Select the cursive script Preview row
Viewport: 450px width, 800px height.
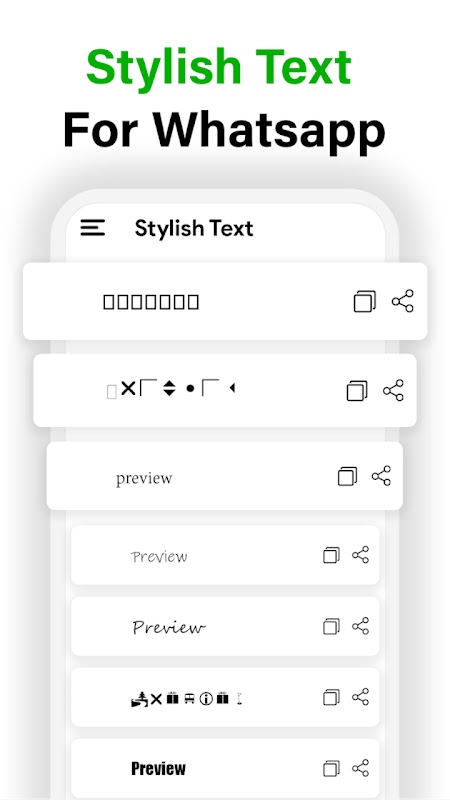225,627
